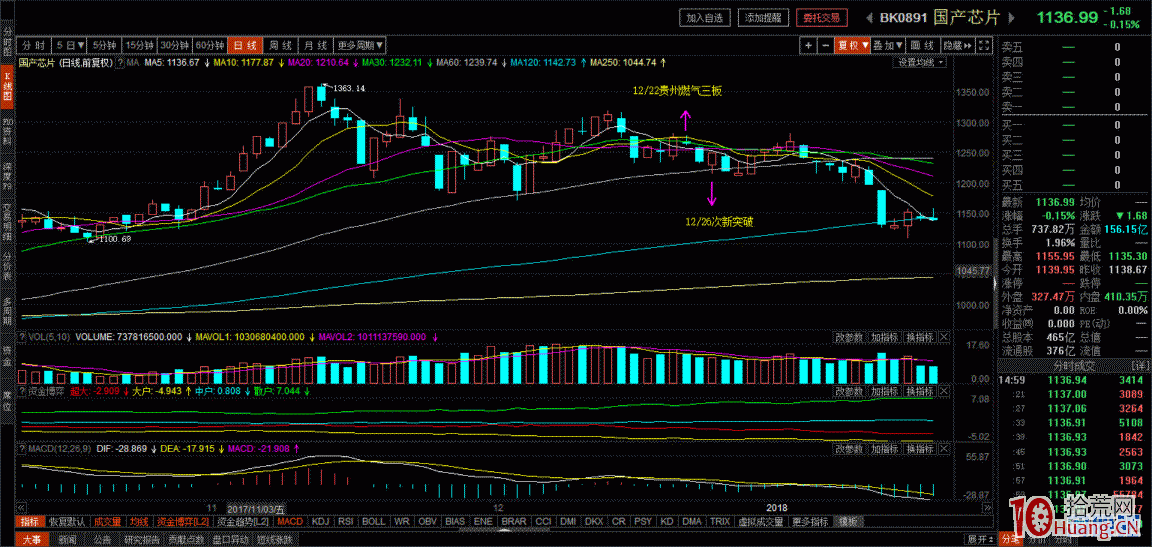
Task: Switch to the BOLL indicator tab
Action: click(x=373, y=522)
